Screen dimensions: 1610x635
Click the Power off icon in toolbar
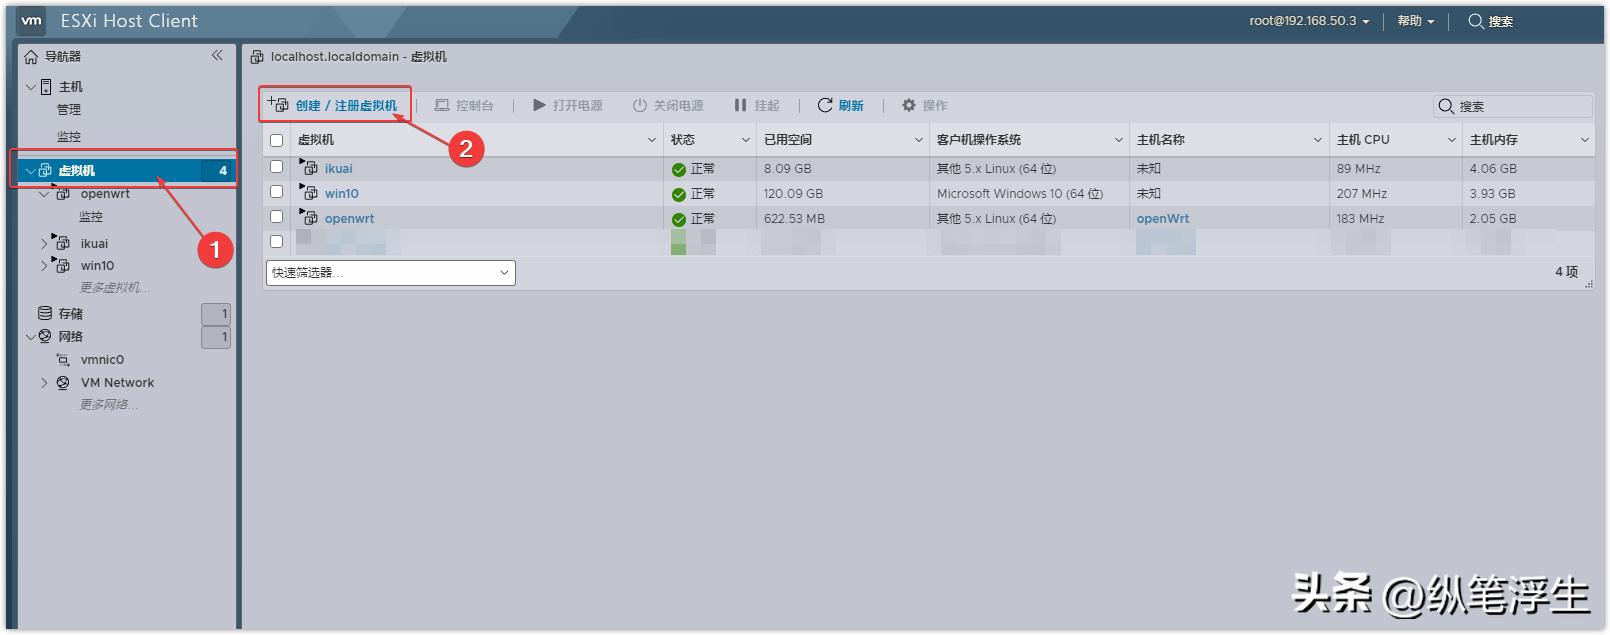coord(640,105)
